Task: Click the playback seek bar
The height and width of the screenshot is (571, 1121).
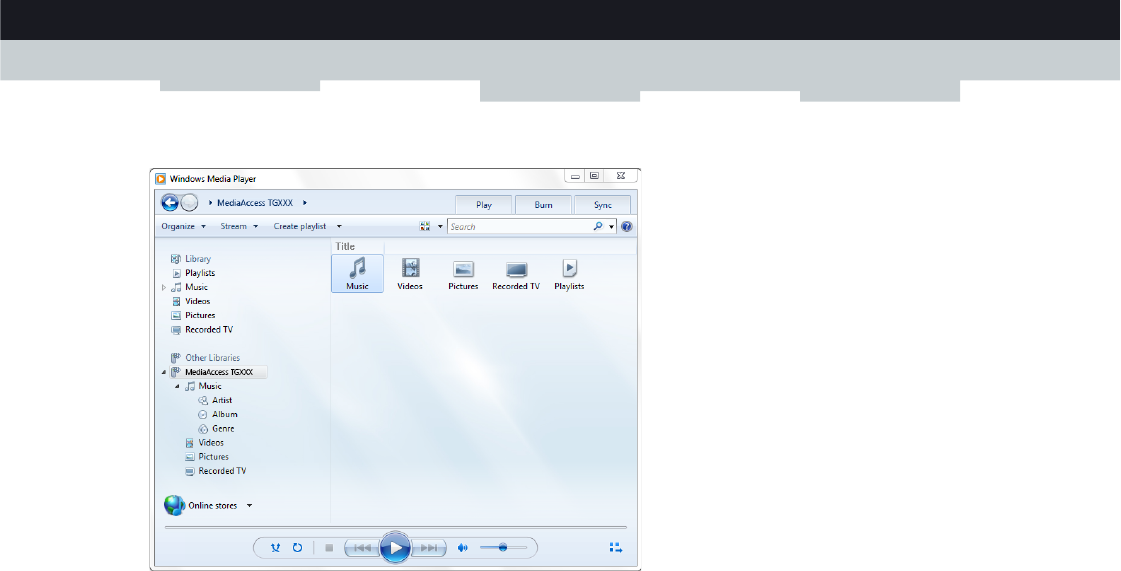Action: (x=395, y=527)
